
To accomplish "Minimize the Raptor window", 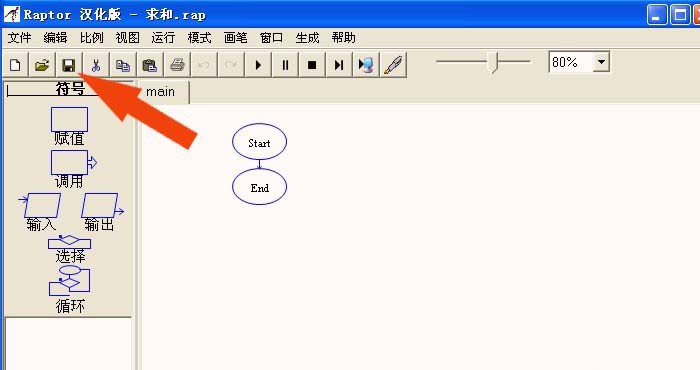I will (657, 15).
